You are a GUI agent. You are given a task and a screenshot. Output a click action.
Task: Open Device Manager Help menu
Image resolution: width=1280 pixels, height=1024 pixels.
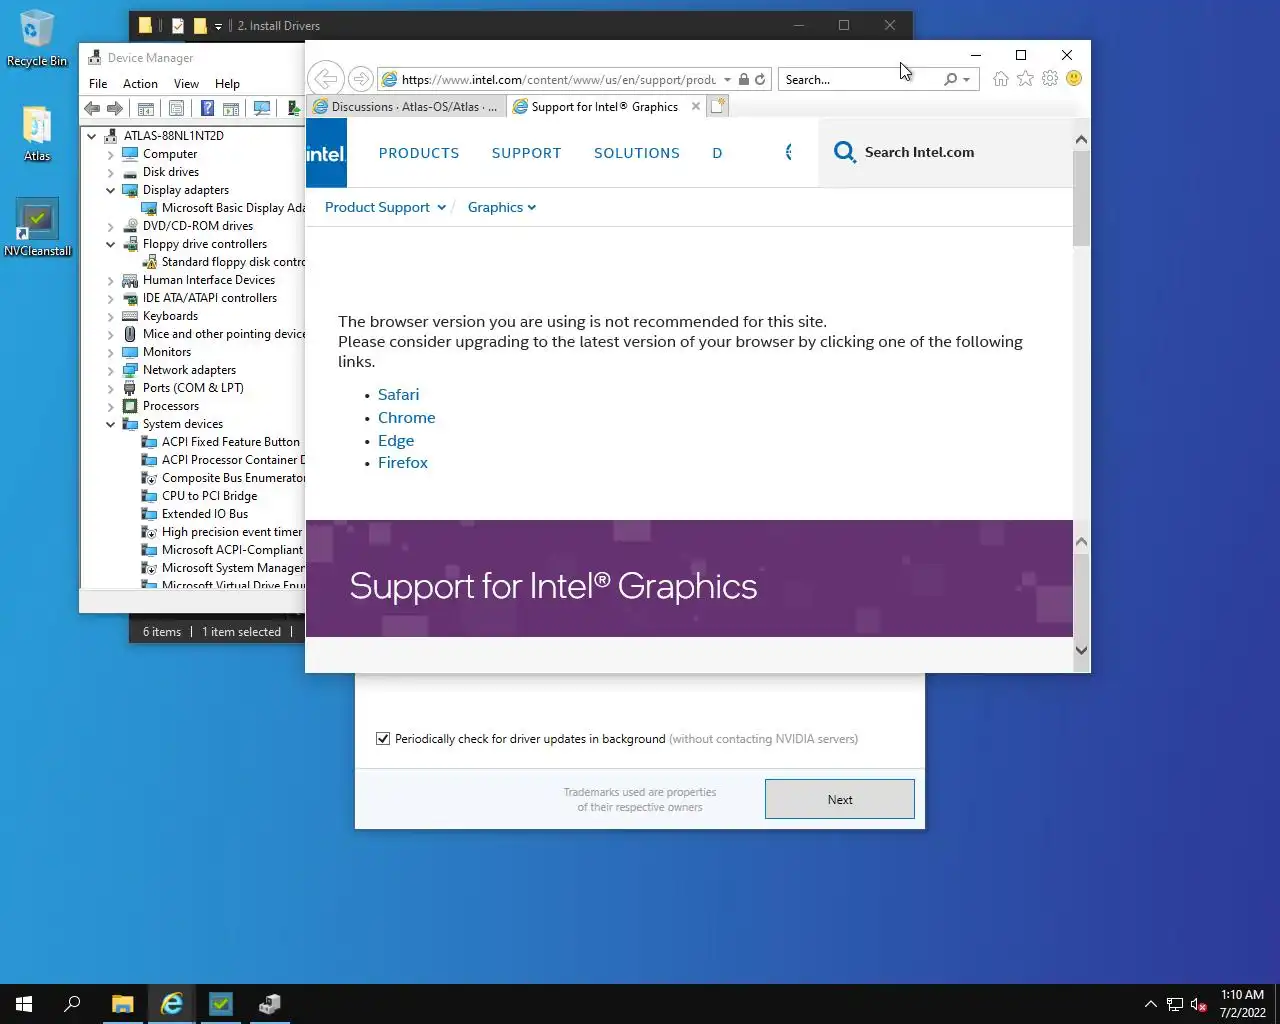click(227, 84)
